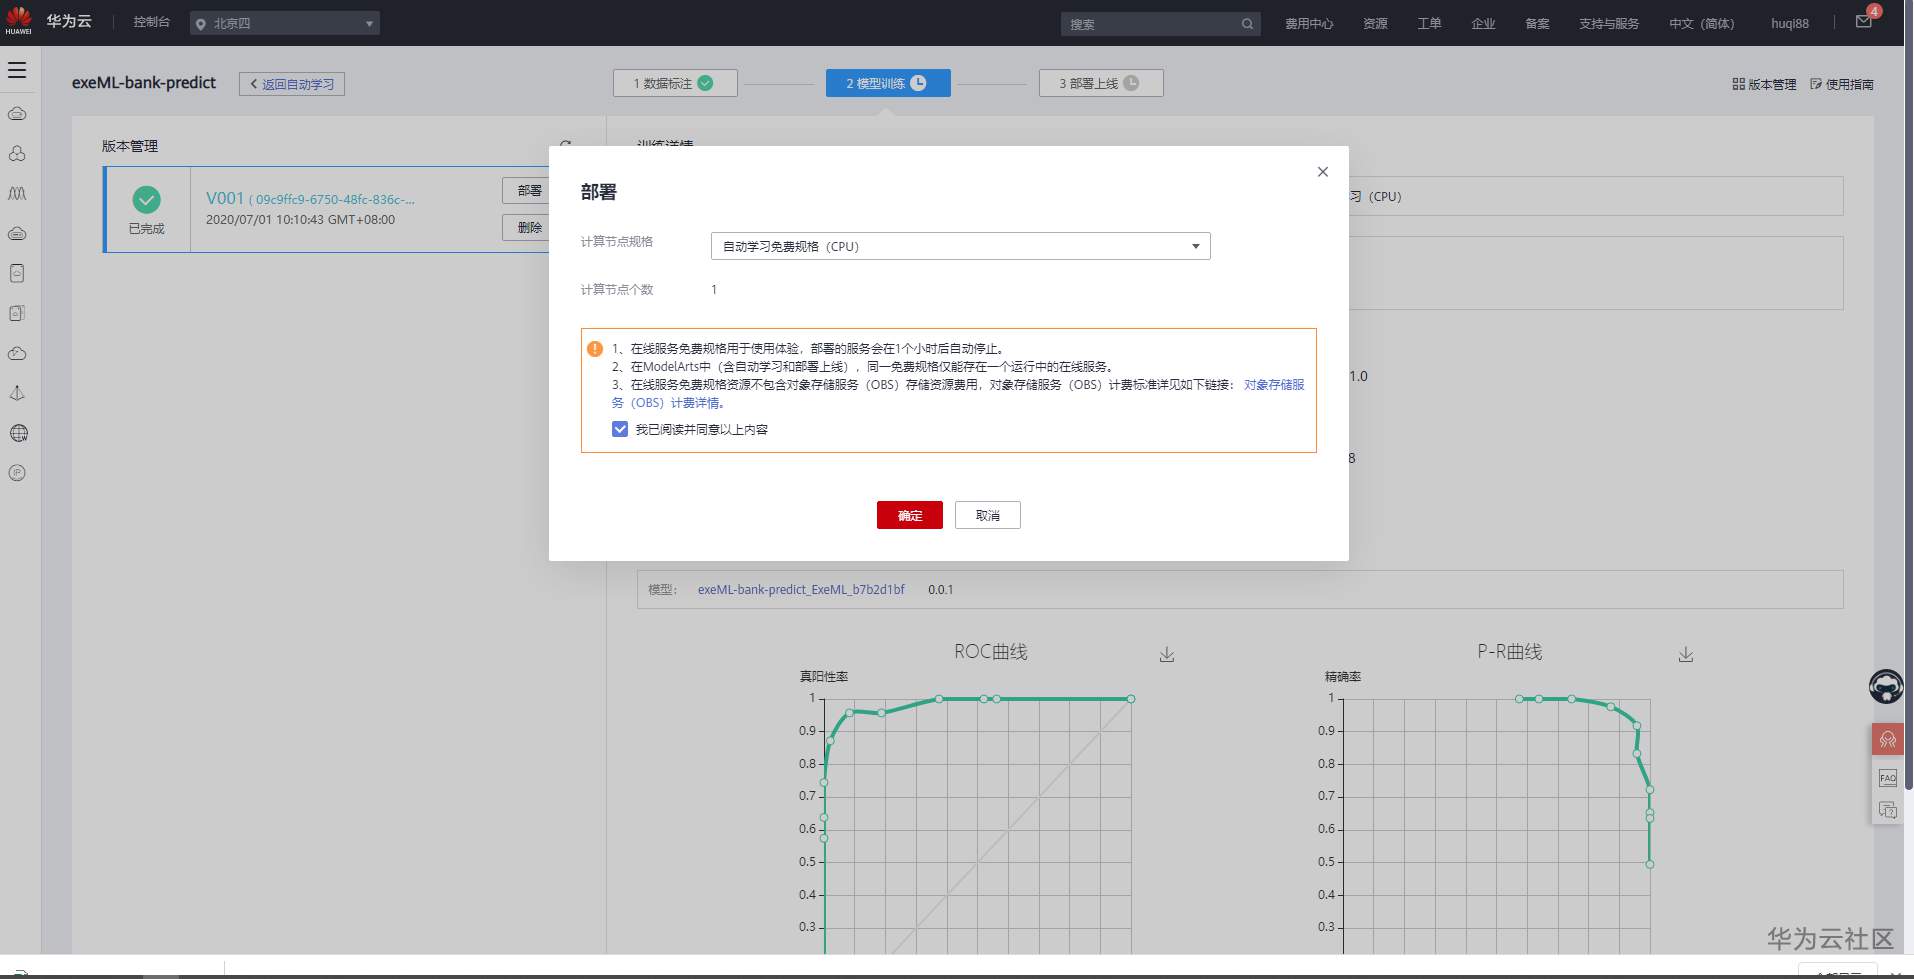
Task: Open the 中文(简体) language menu
Action: (x=1701, y=24)
